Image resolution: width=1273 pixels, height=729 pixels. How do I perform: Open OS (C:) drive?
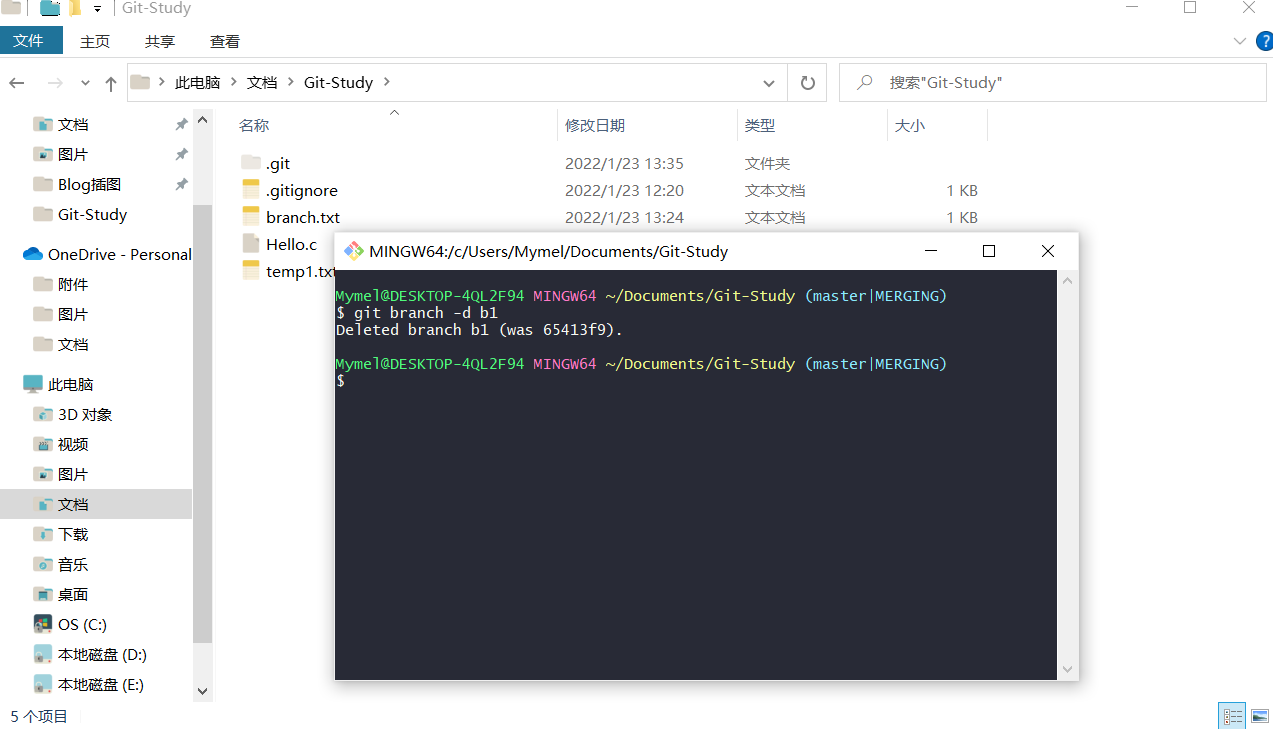pos(82,624)
